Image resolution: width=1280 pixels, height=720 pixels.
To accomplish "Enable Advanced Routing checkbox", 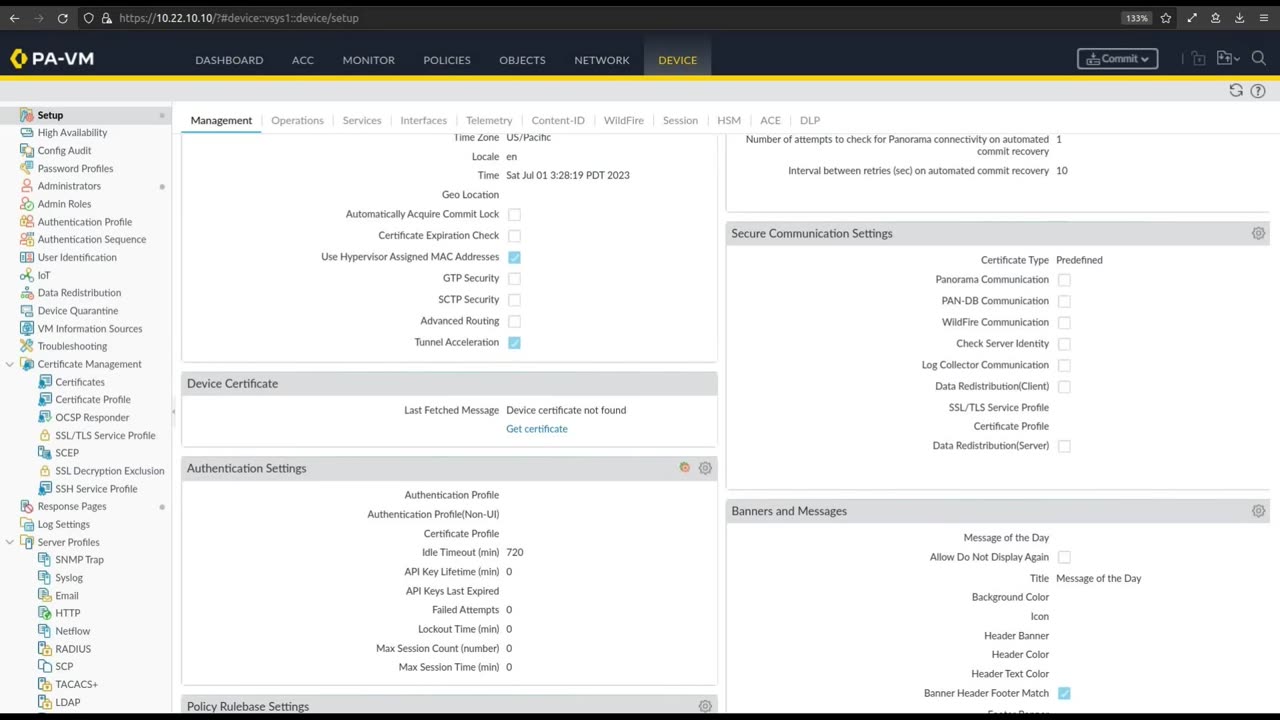I will (x=514, y=321).
